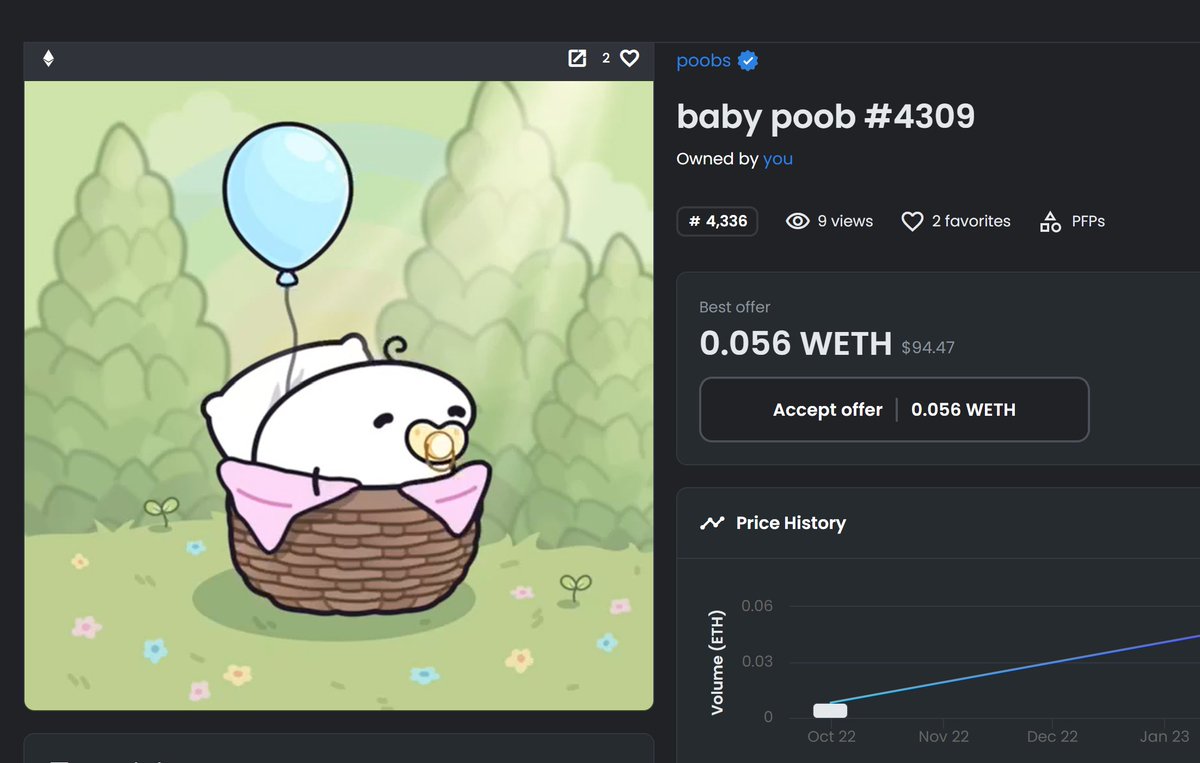1200x763 pixels.
Task: Click the '0.03' y-axis value
Action: pyautogui.click(x=757, y=662)
